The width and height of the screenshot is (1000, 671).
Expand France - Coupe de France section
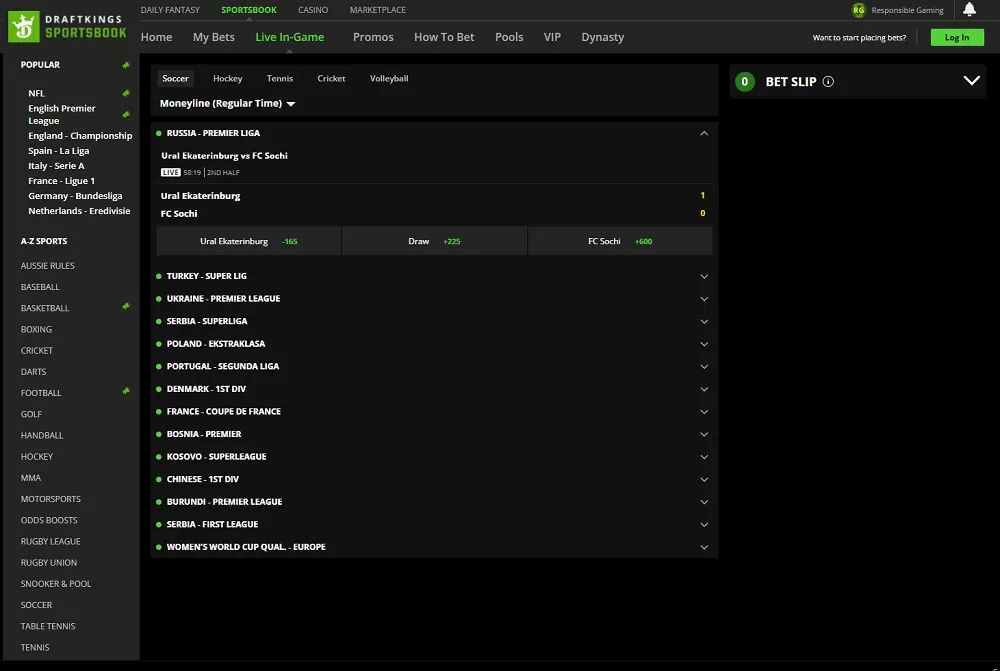(x=704, y=411)
